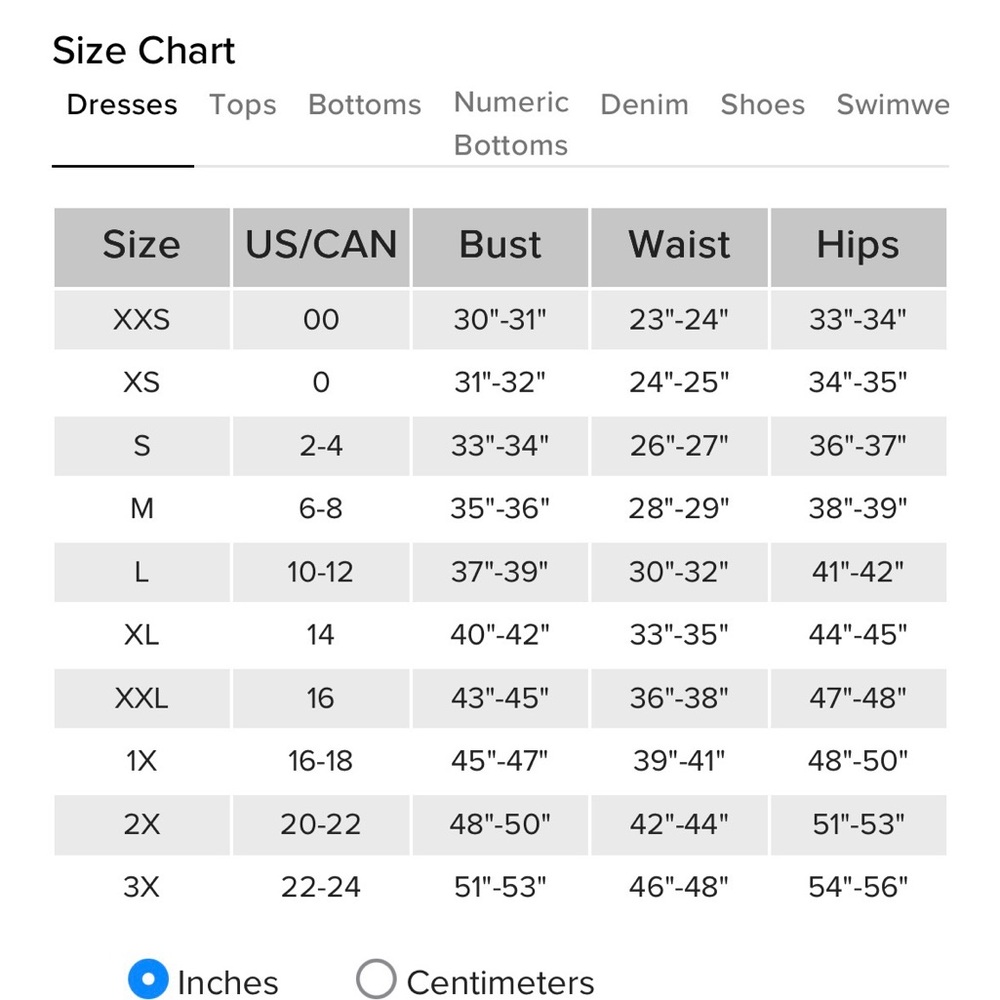Open the Bottoms size tab
Screen dimensions: 1000x1000
[365, 105]
